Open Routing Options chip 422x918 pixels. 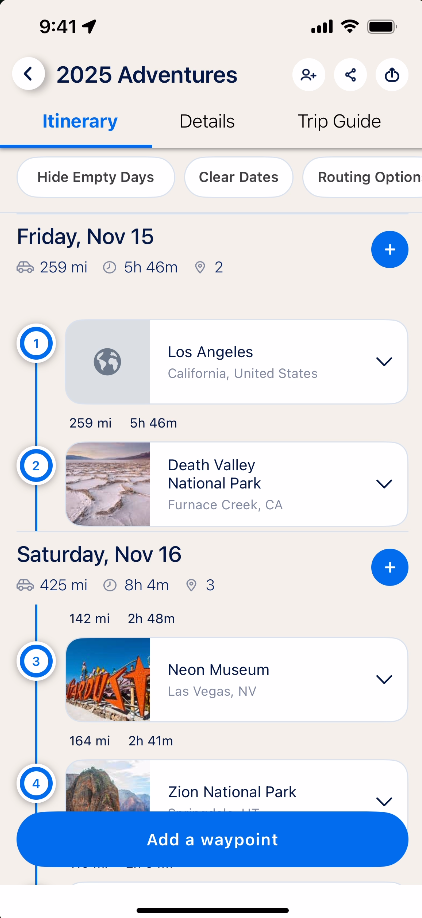(362, 177)
